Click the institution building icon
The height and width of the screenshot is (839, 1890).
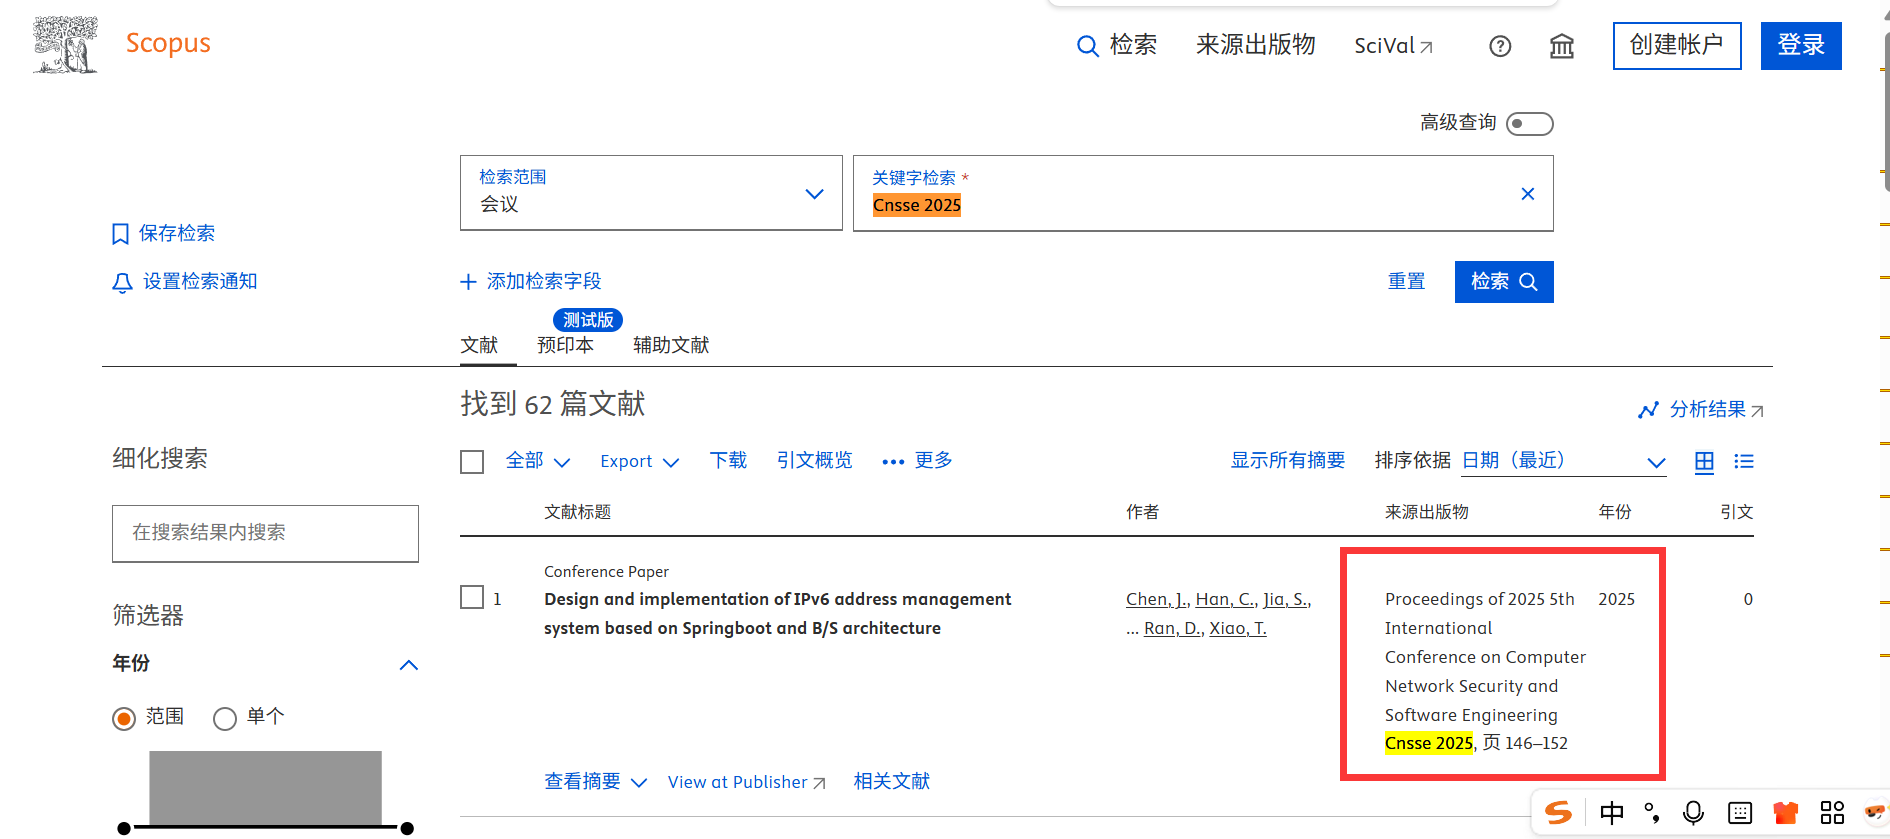(1562, 46)
